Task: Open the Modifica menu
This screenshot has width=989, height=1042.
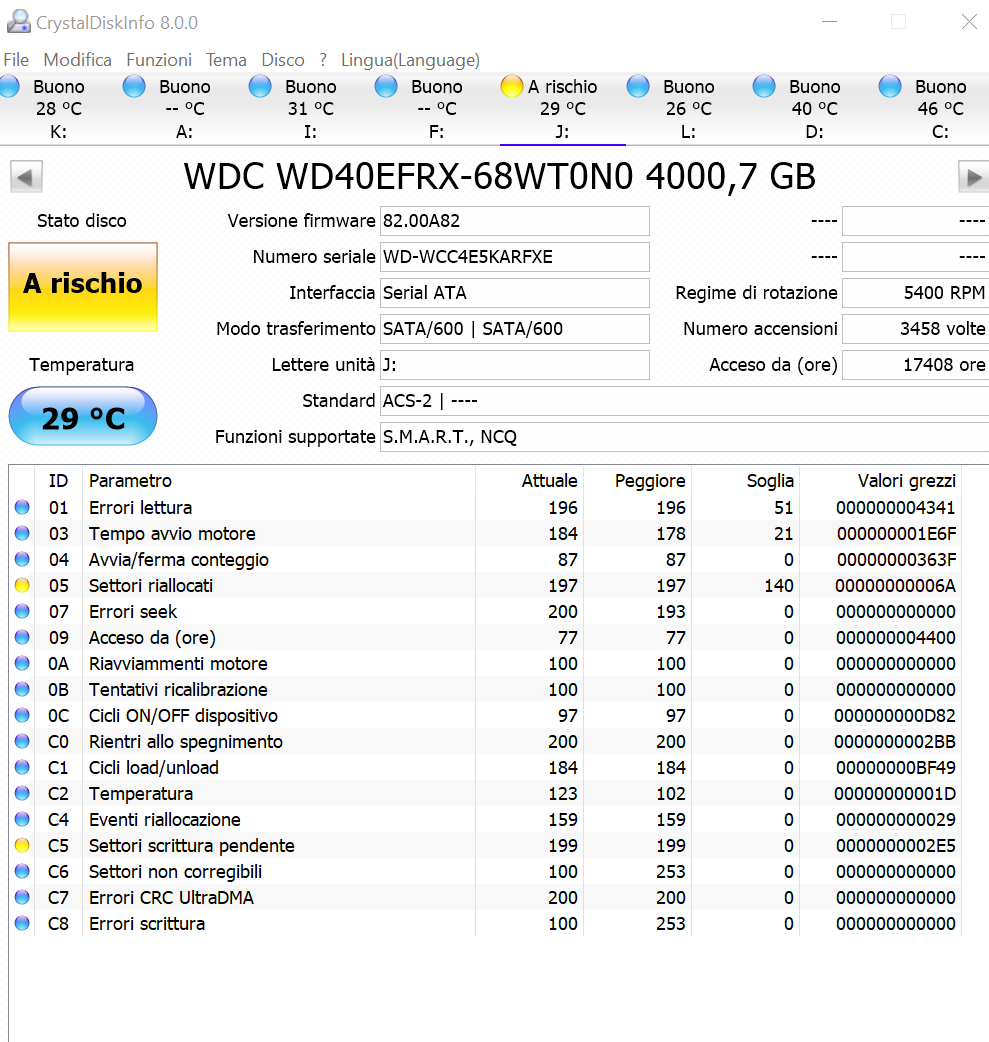Action: click(x=78, y=60)
